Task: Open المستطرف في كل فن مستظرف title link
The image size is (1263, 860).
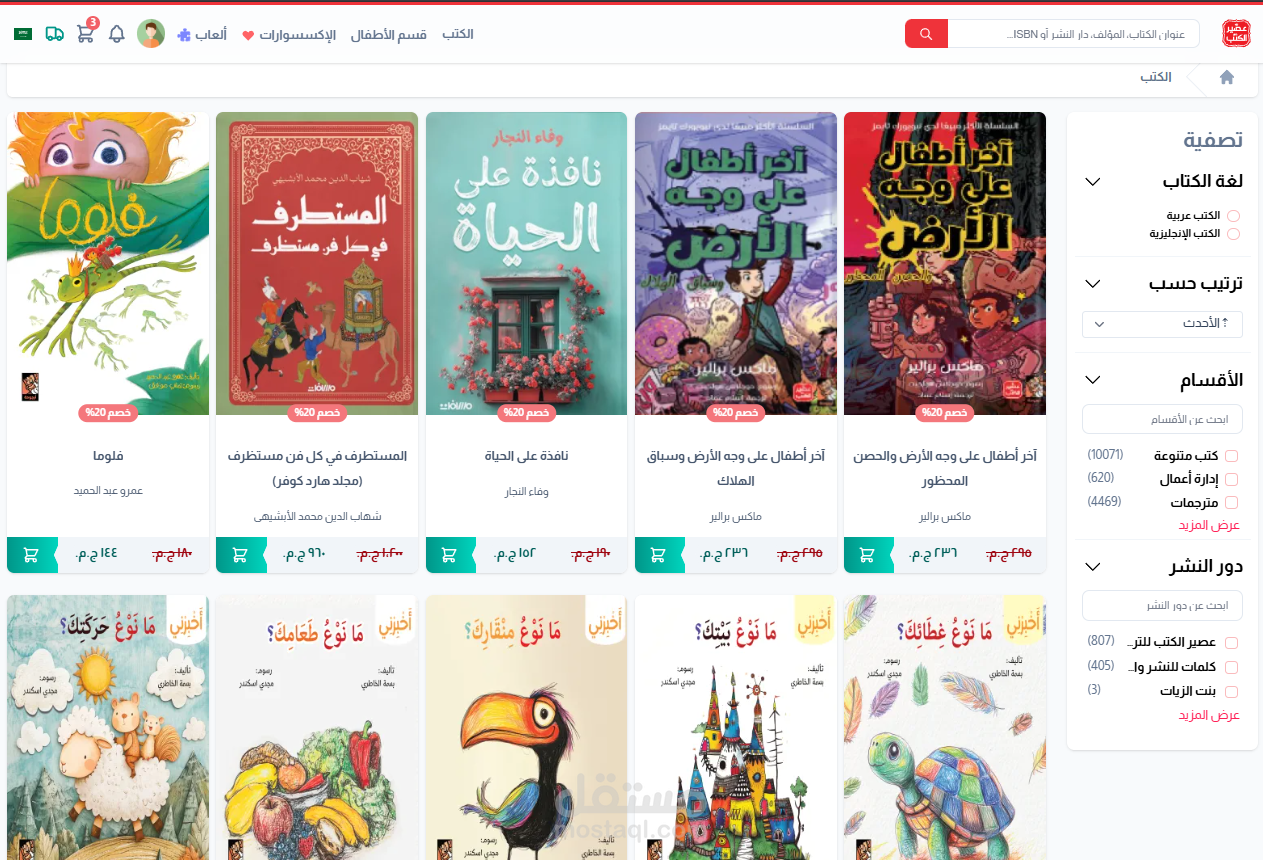Action: 317,468
